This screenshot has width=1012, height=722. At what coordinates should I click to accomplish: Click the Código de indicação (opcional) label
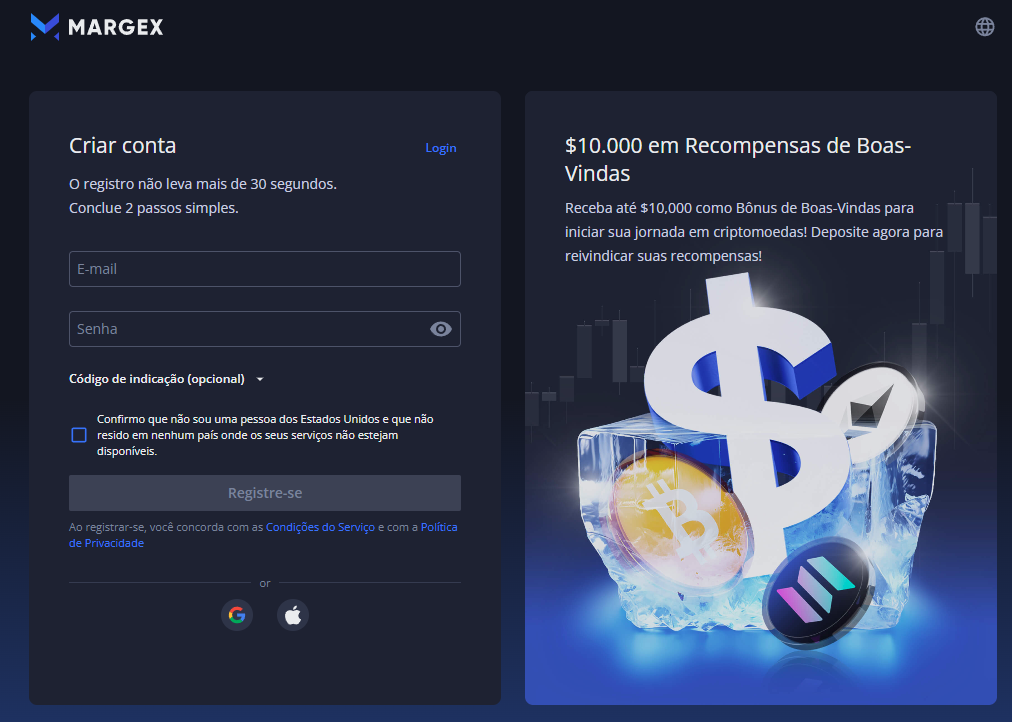(x=157, y=379)
